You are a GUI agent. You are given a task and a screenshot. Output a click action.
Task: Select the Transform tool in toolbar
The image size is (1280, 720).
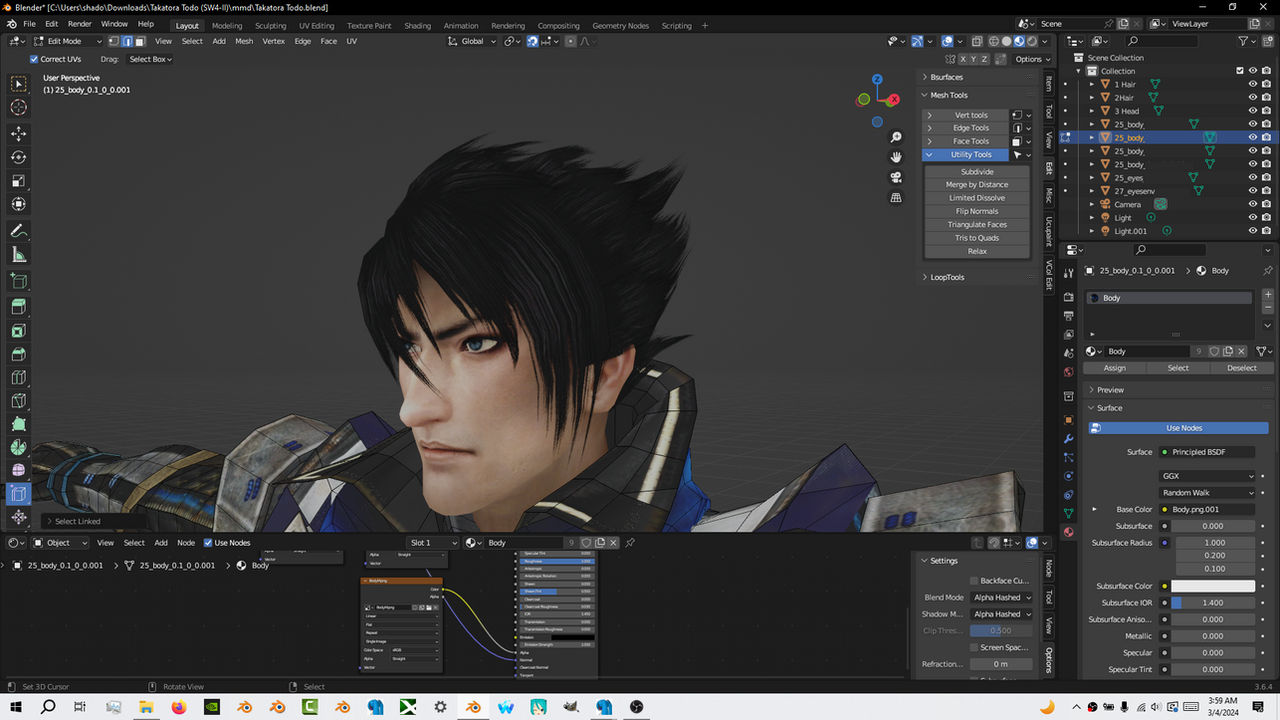[x=18, y=205]
